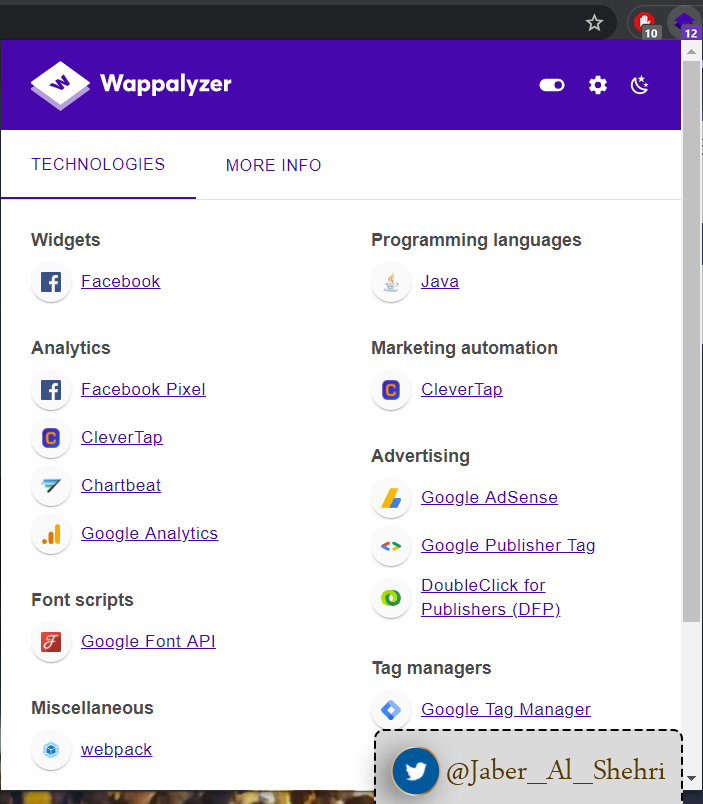Image resolution: width=703 pixels, height=804 pixels.
Task: Click the Wappalyzer diamond logo
Action: 60,85
